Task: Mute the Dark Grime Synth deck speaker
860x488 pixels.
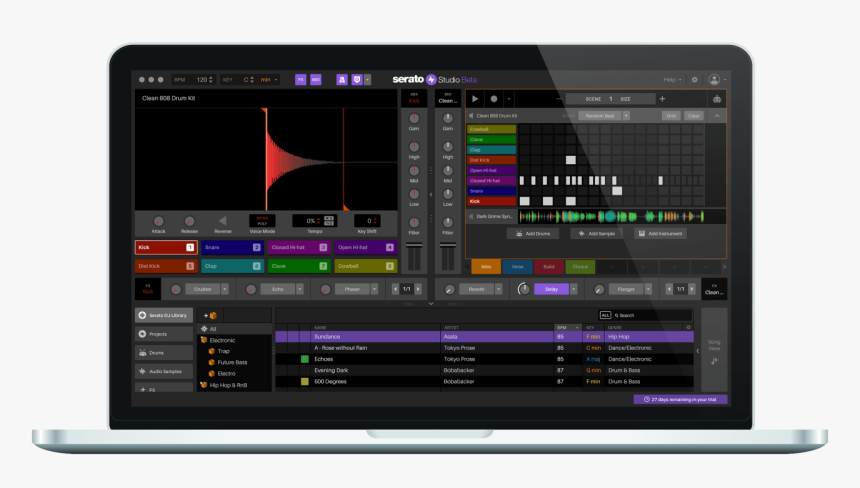Action: pos(471,216)
